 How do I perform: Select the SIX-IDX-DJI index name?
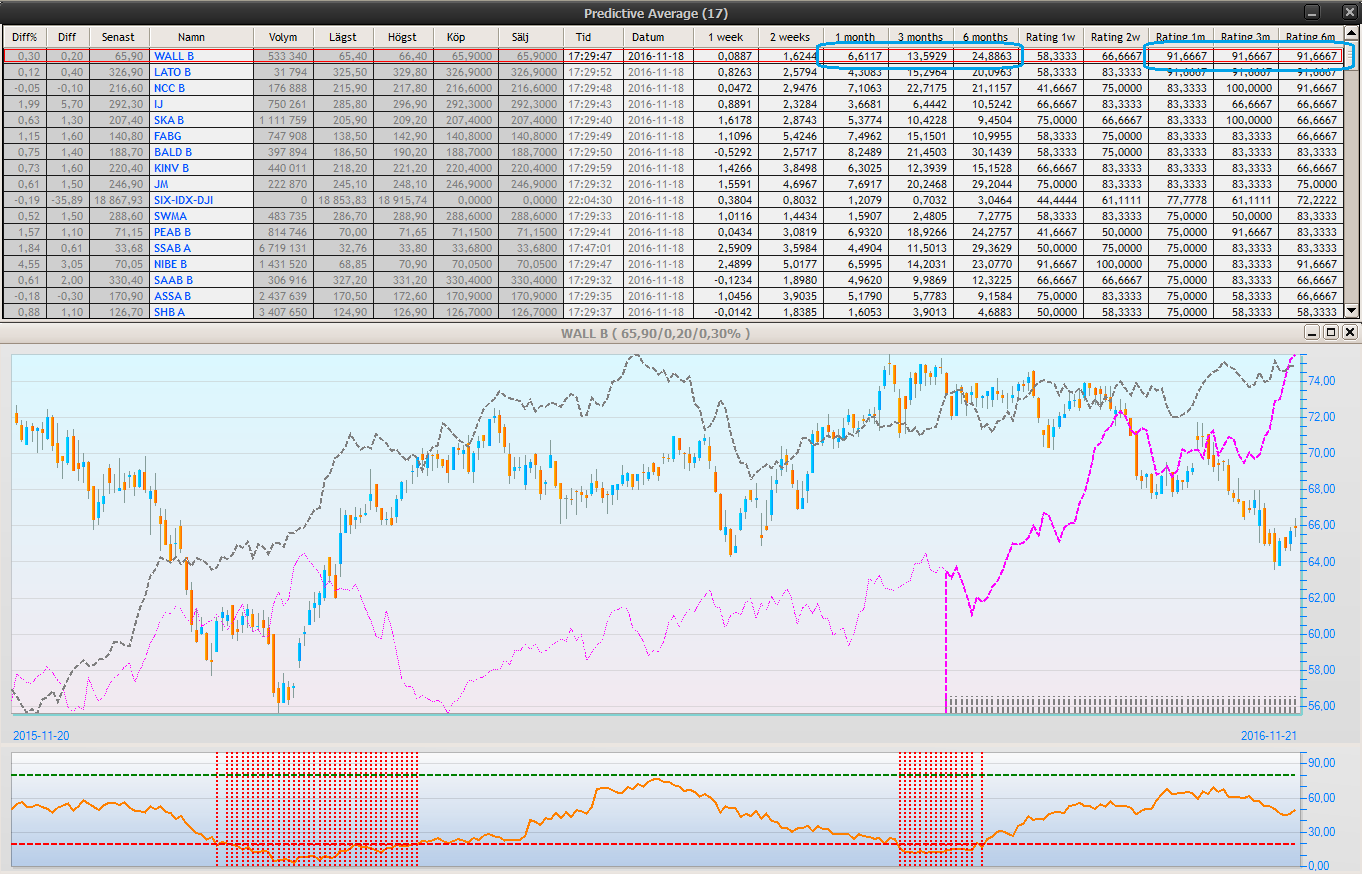183,200
